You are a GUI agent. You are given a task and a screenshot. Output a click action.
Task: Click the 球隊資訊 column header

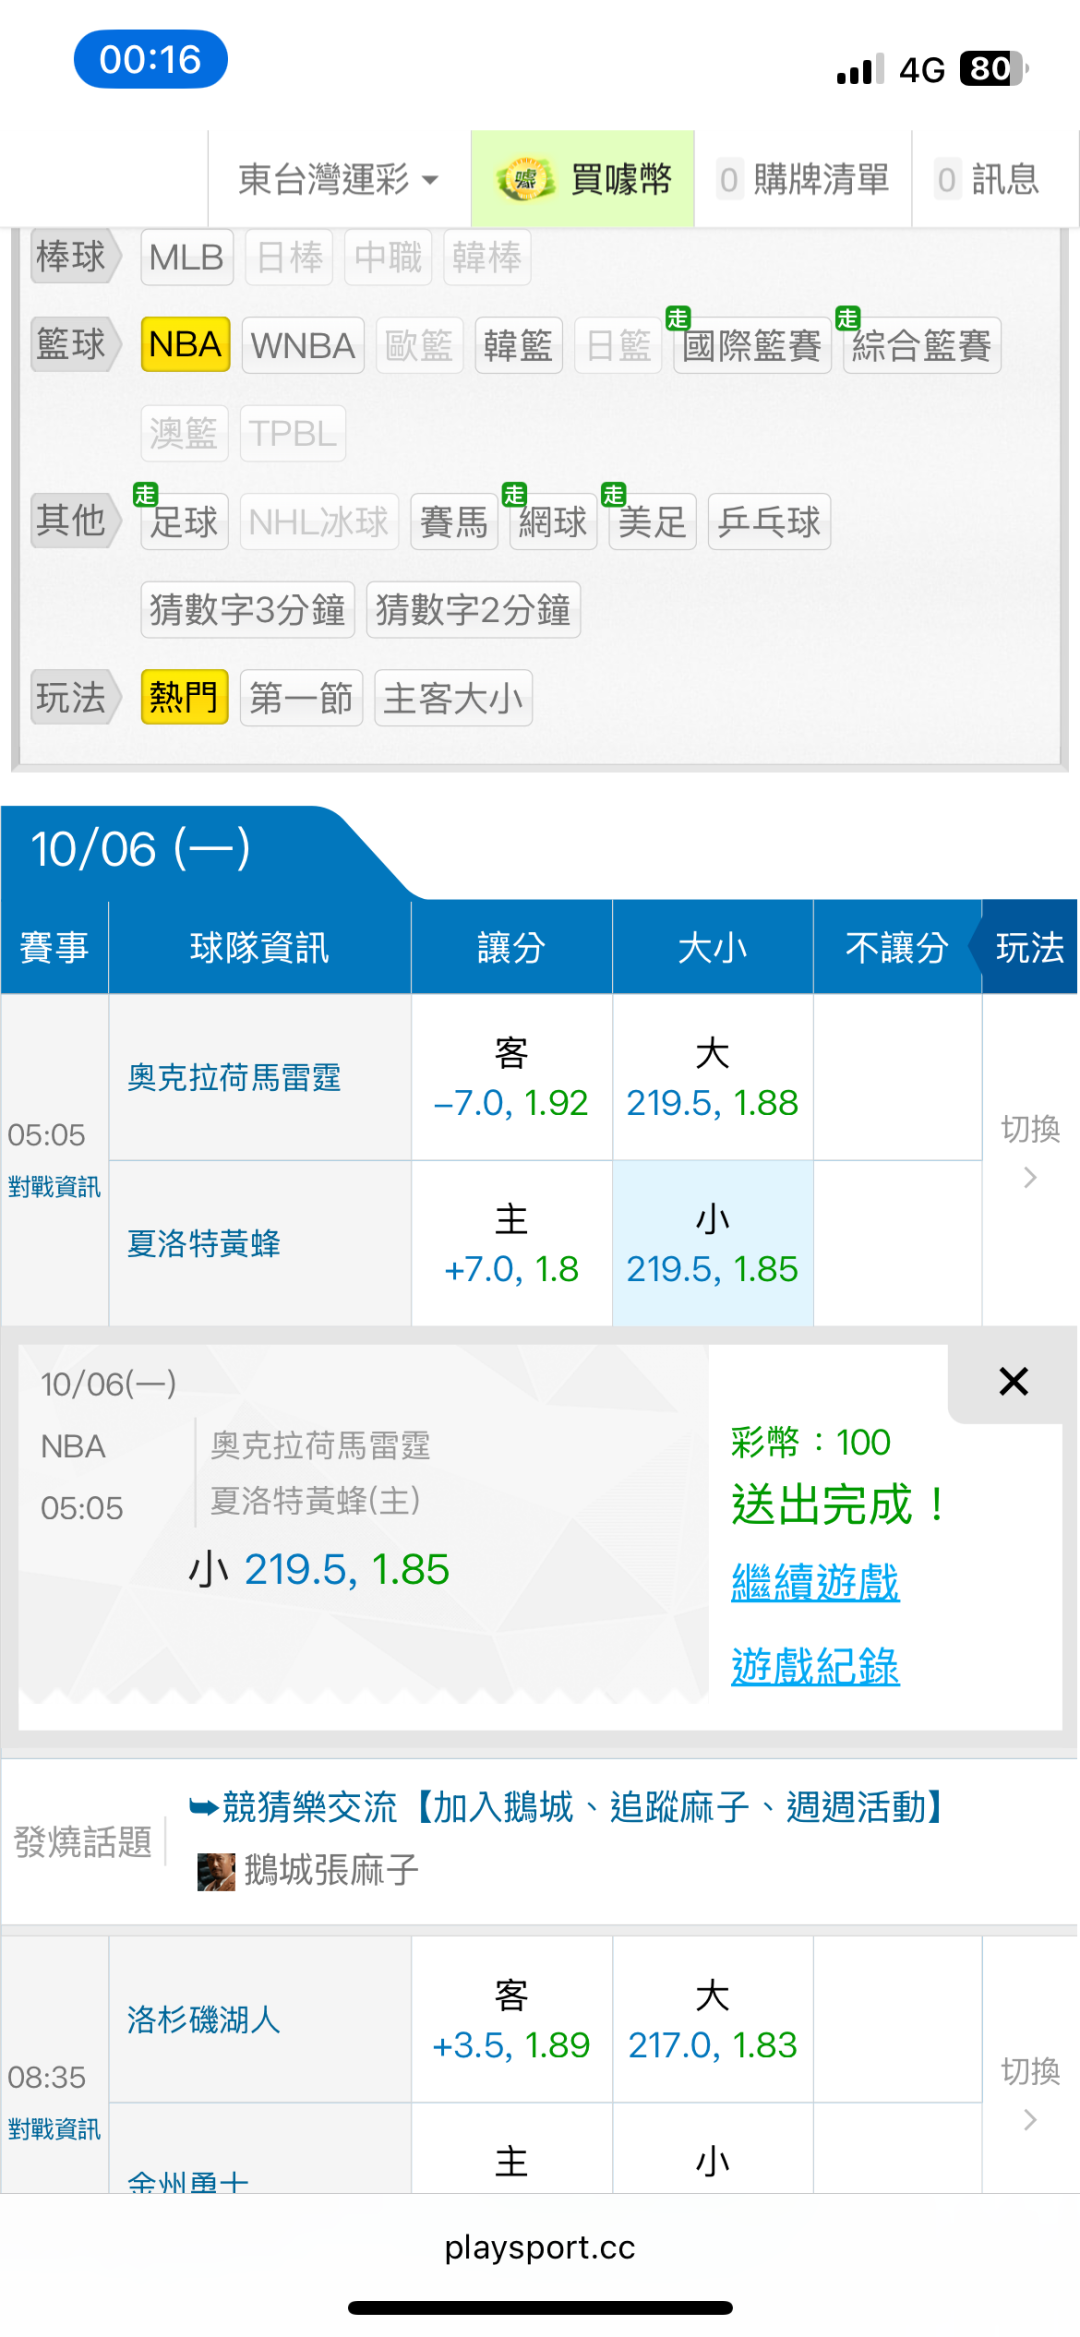coord(260,947)
